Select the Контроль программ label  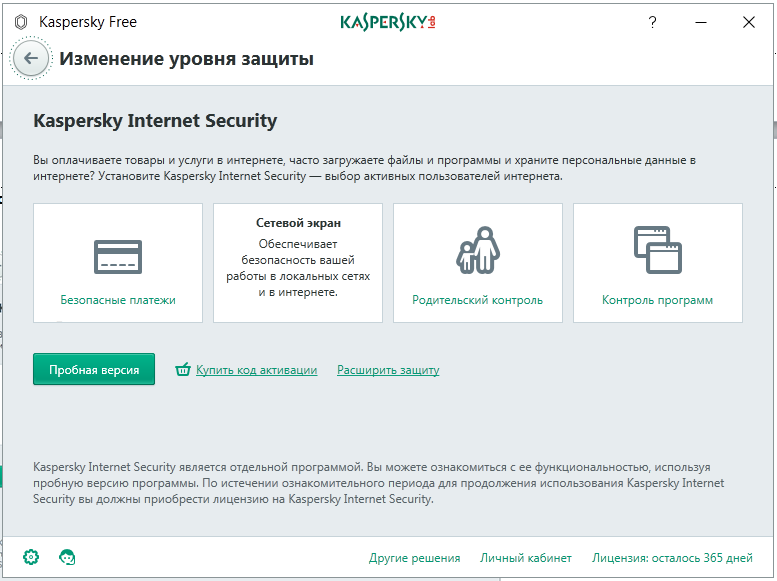pos(657,300)
